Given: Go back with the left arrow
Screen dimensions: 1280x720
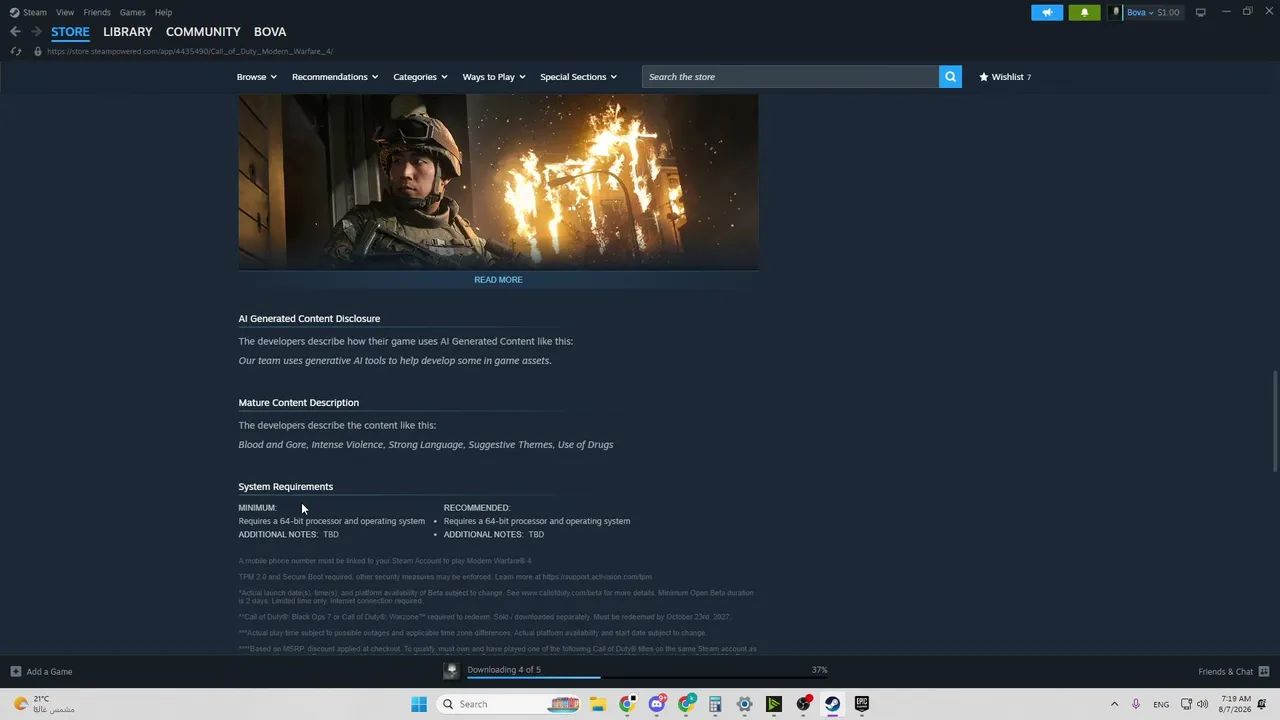Looking at the screenshot, I should tap(15, 32).
